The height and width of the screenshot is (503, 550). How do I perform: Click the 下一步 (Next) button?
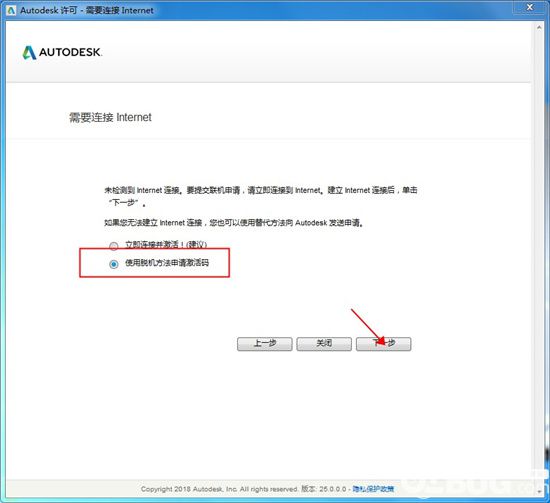[x=383, y=344]
